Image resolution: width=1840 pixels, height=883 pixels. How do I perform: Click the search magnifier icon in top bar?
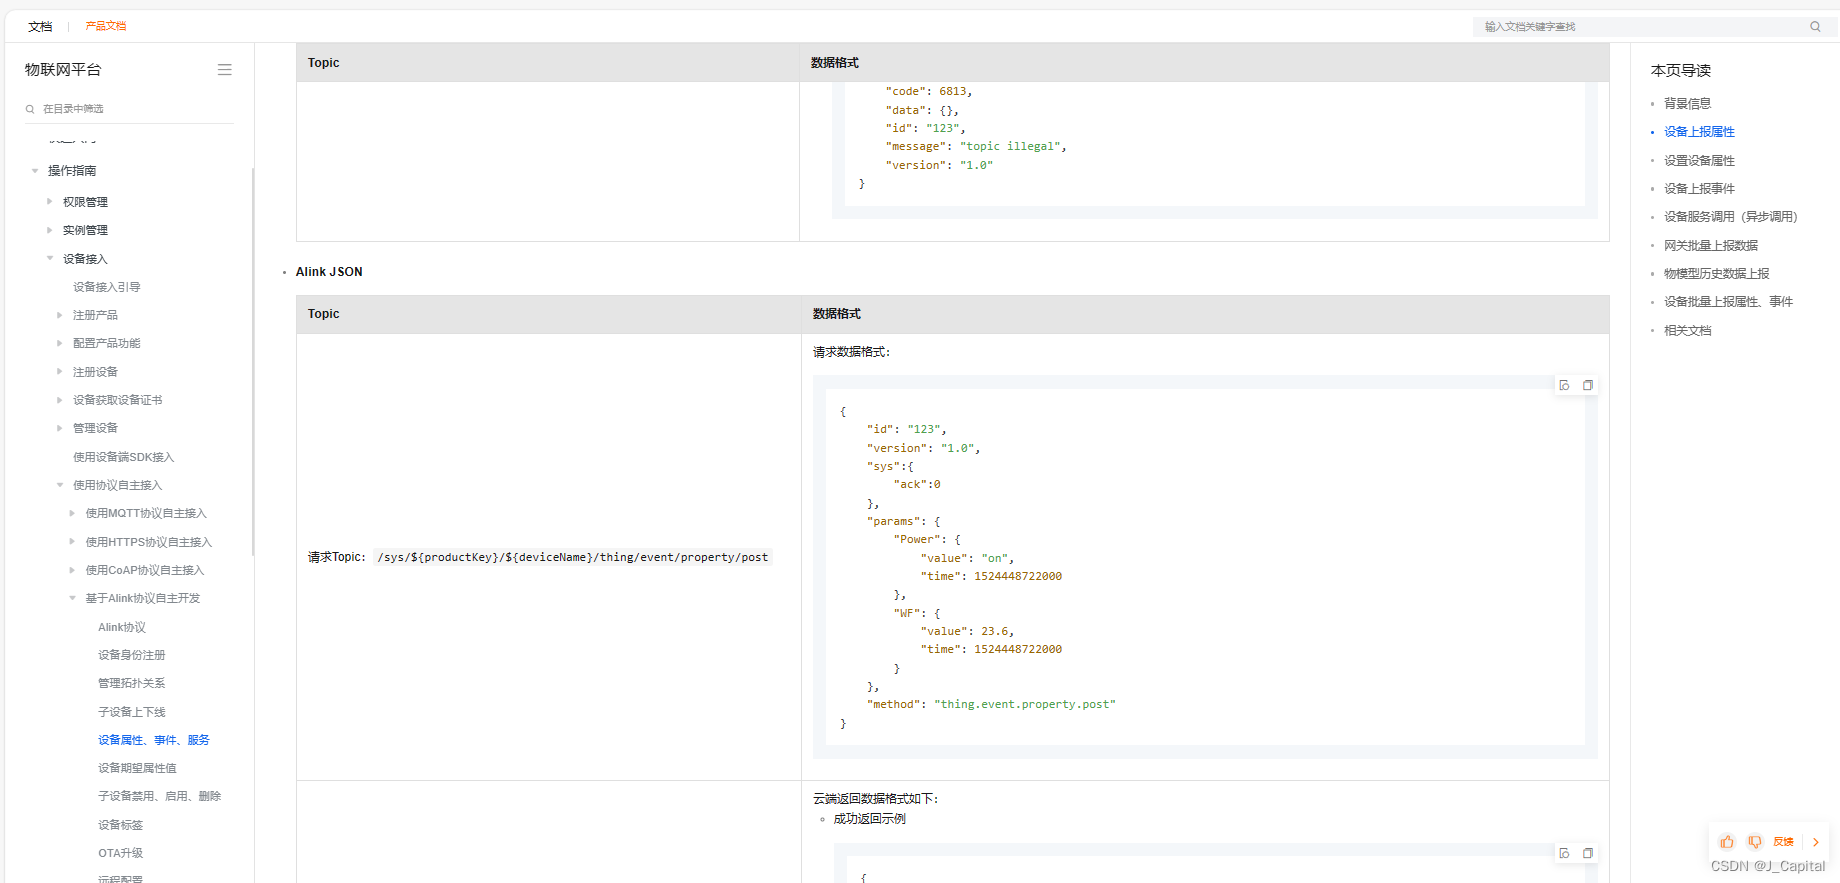[1815, 27]
